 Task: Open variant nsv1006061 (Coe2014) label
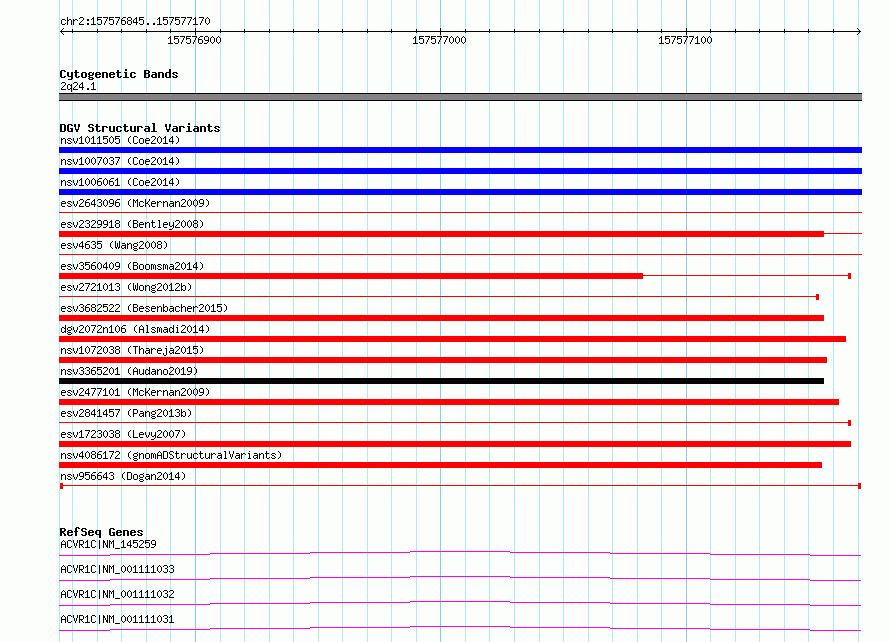pyautogui.click(x=120, y=182)
